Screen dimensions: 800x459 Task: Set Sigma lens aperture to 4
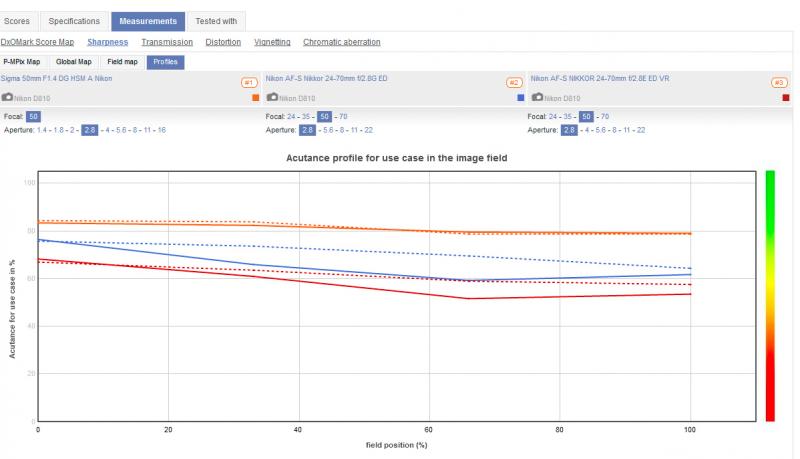107,130
